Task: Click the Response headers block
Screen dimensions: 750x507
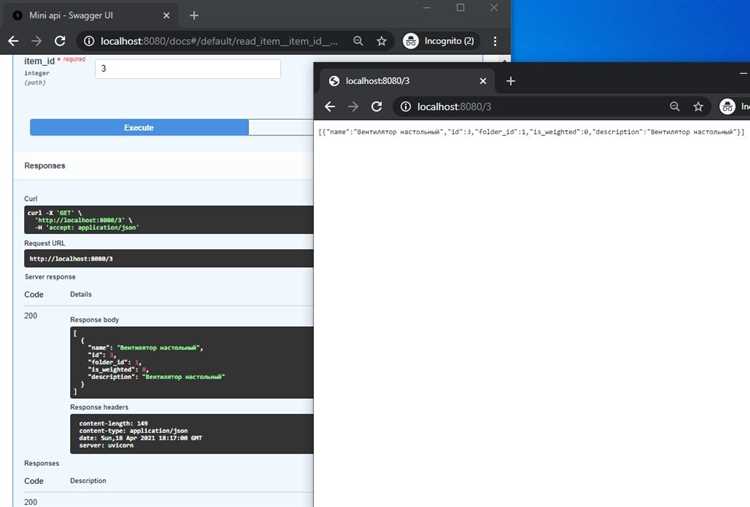Action: 192,434
